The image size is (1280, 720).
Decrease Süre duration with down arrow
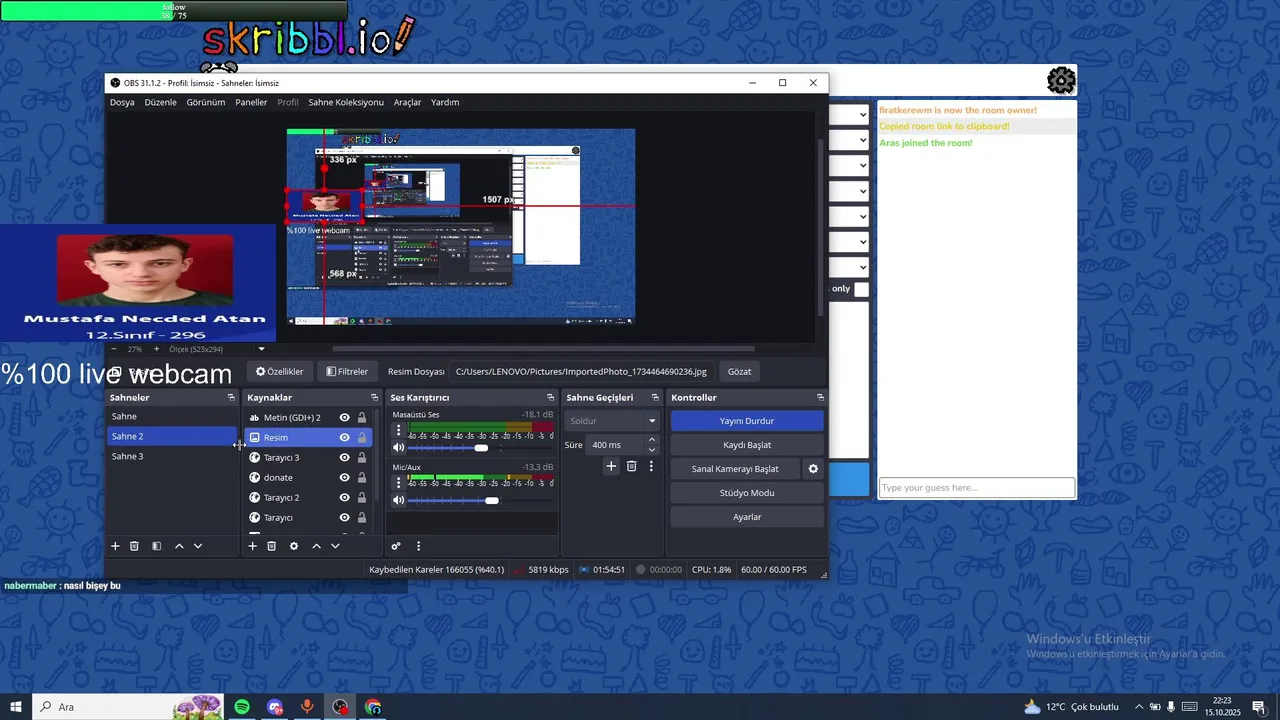[x=652, y=450]
